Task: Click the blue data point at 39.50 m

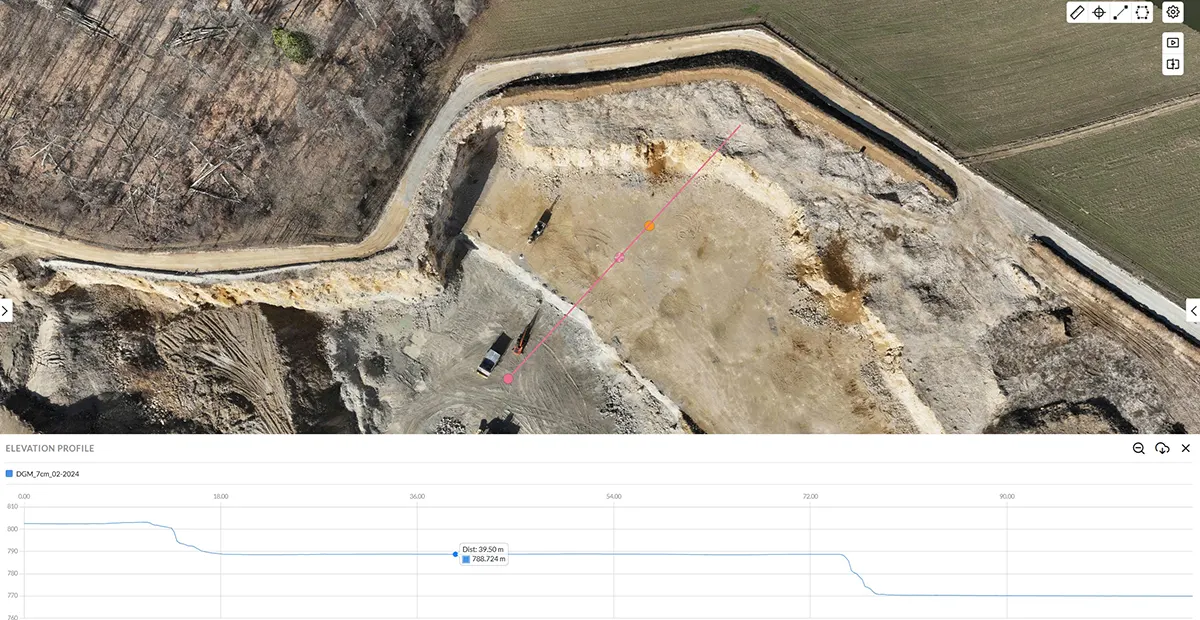Action: pyautogui.click(x=455, y=554)
